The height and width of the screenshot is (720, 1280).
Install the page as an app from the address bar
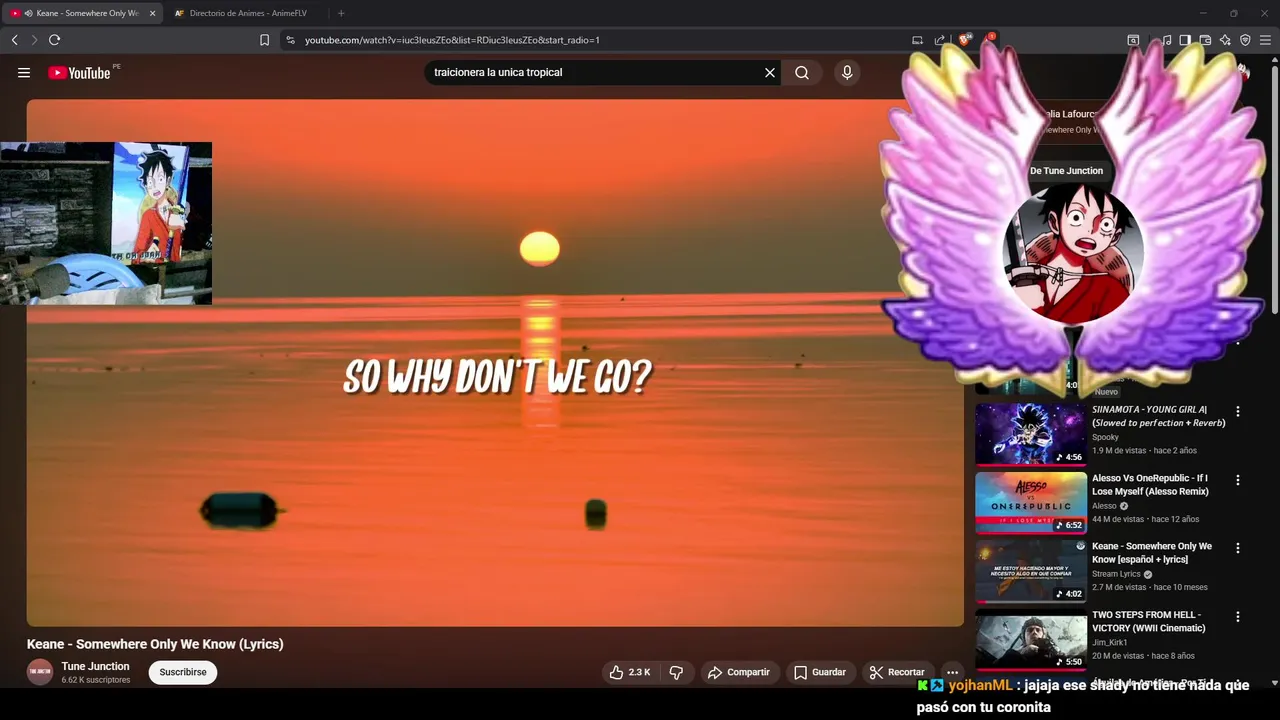click(917, 40)
